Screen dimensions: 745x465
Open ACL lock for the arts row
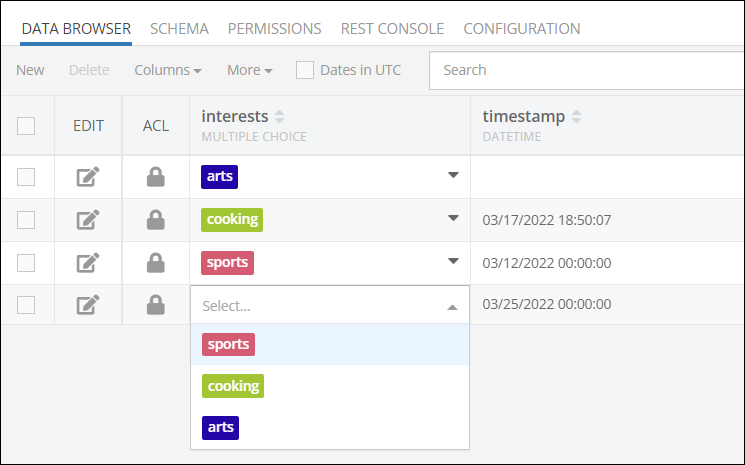pos(155,177)
